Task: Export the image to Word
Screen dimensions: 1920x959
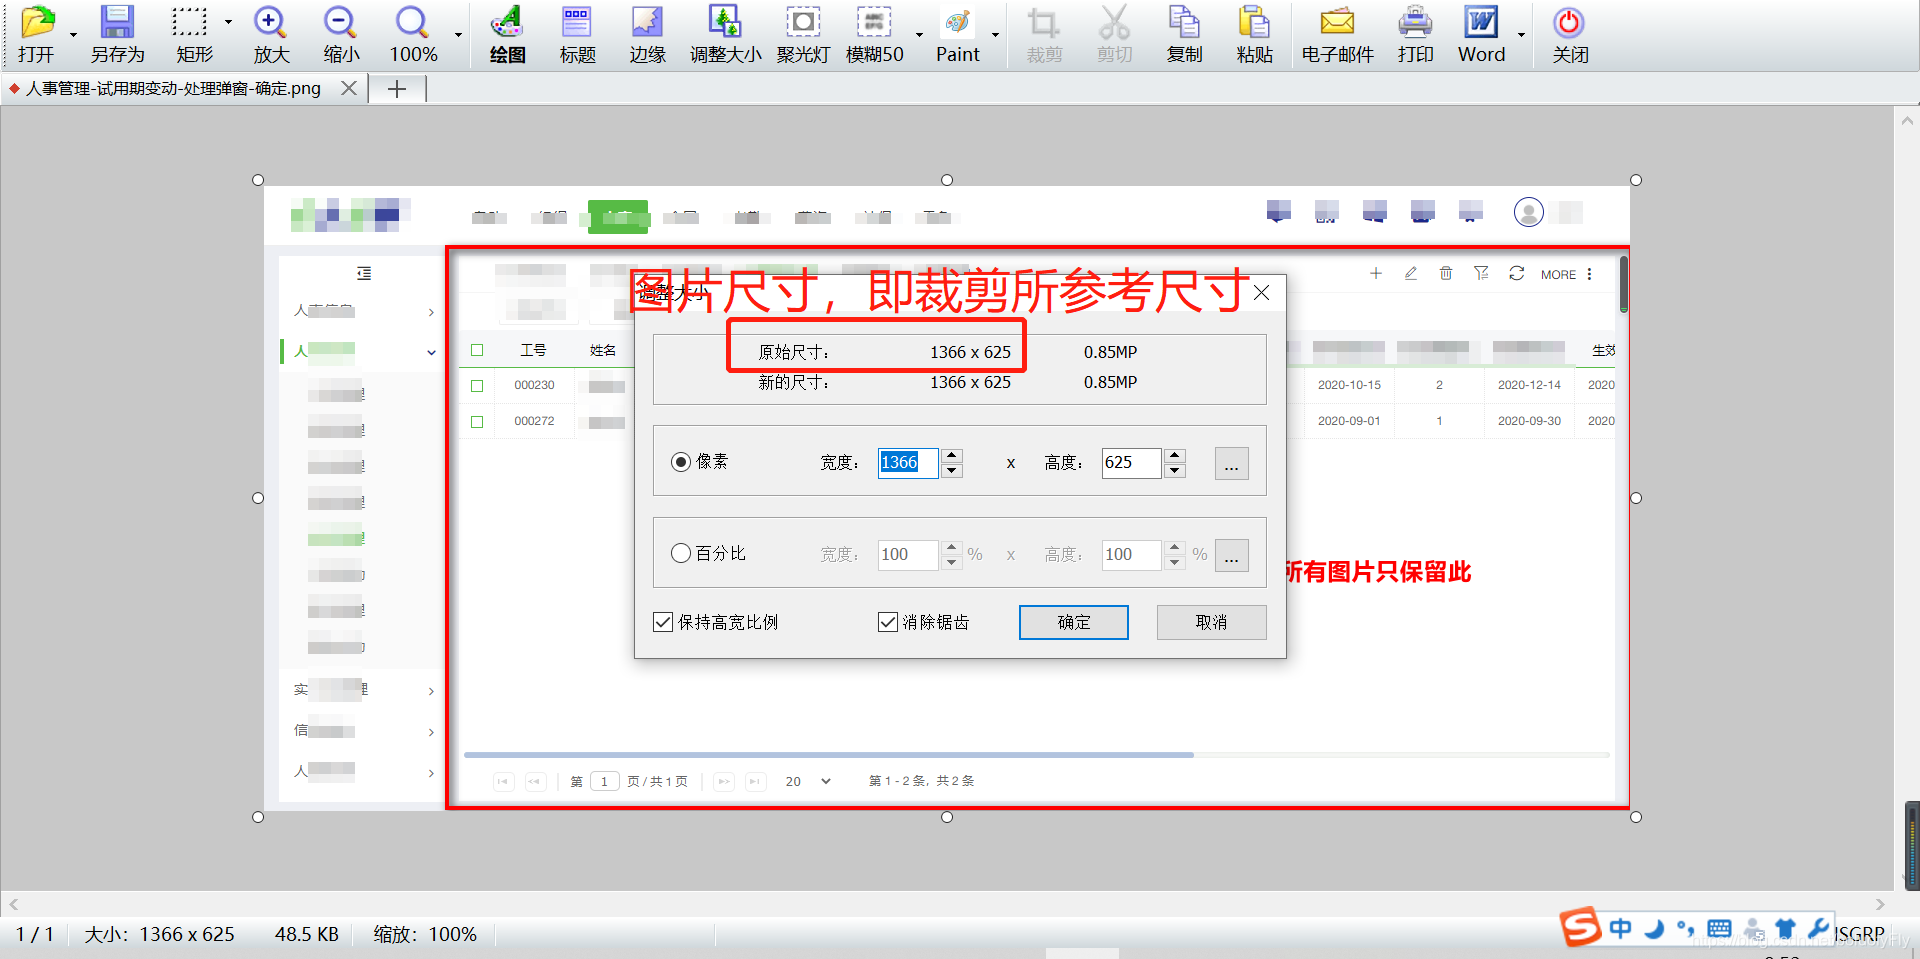Action: coord(1481,34)
